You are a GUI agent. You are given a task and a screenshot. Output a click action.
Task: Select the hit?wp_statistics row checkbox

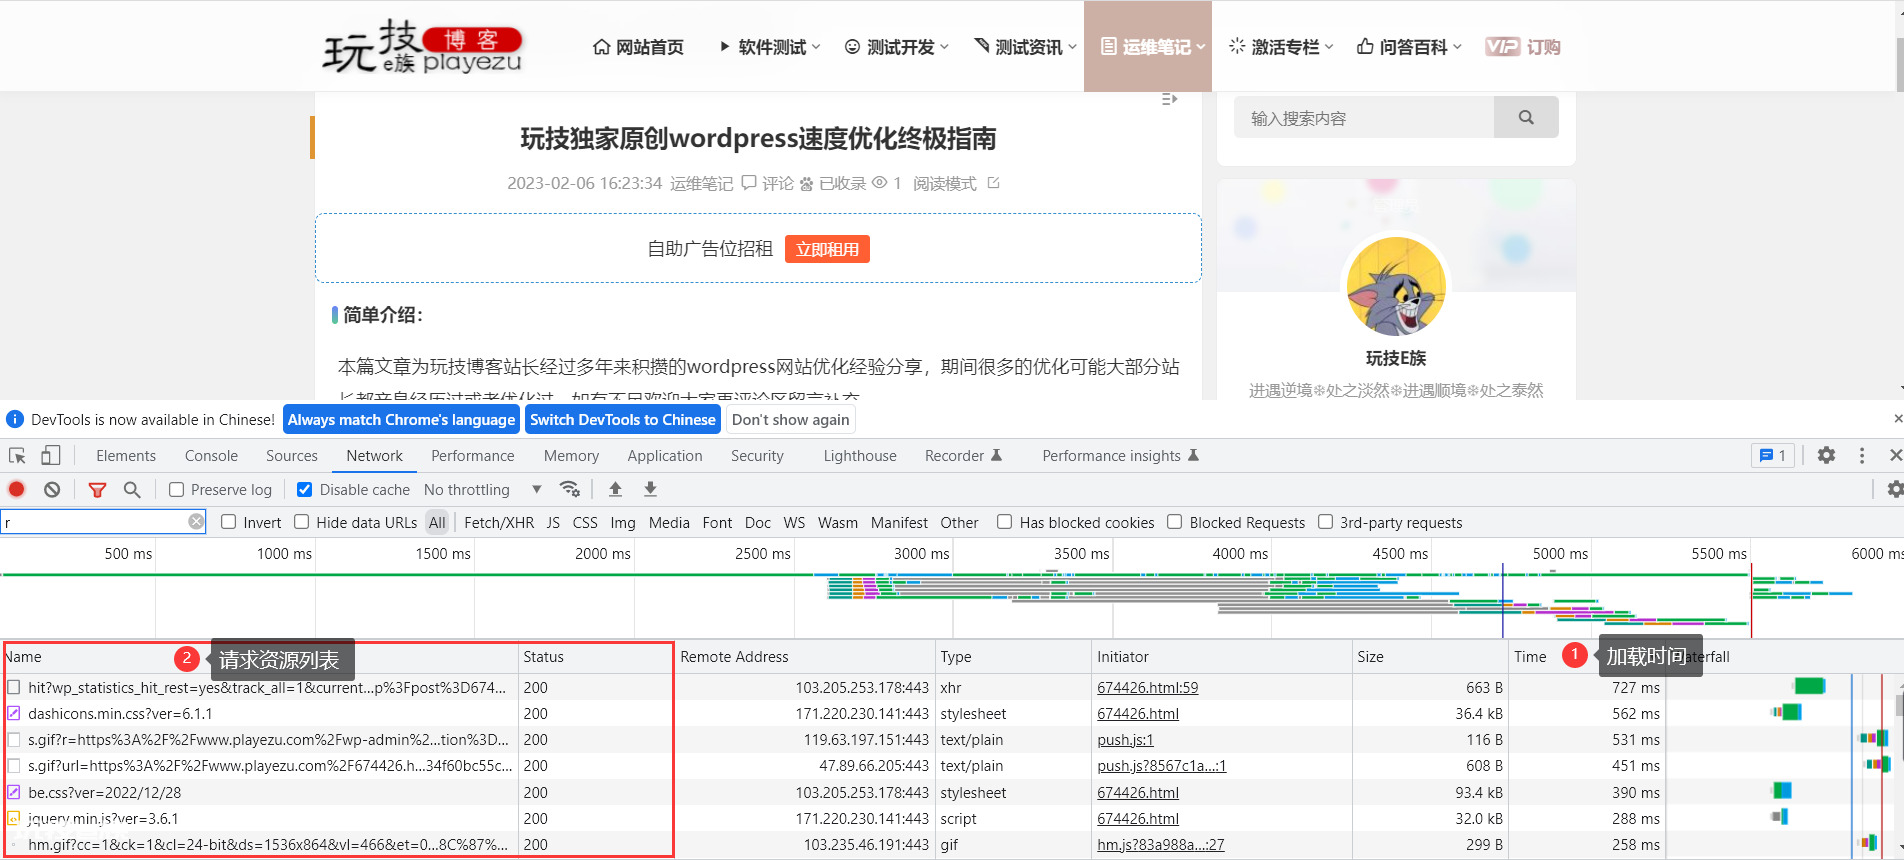coord(14,687)
